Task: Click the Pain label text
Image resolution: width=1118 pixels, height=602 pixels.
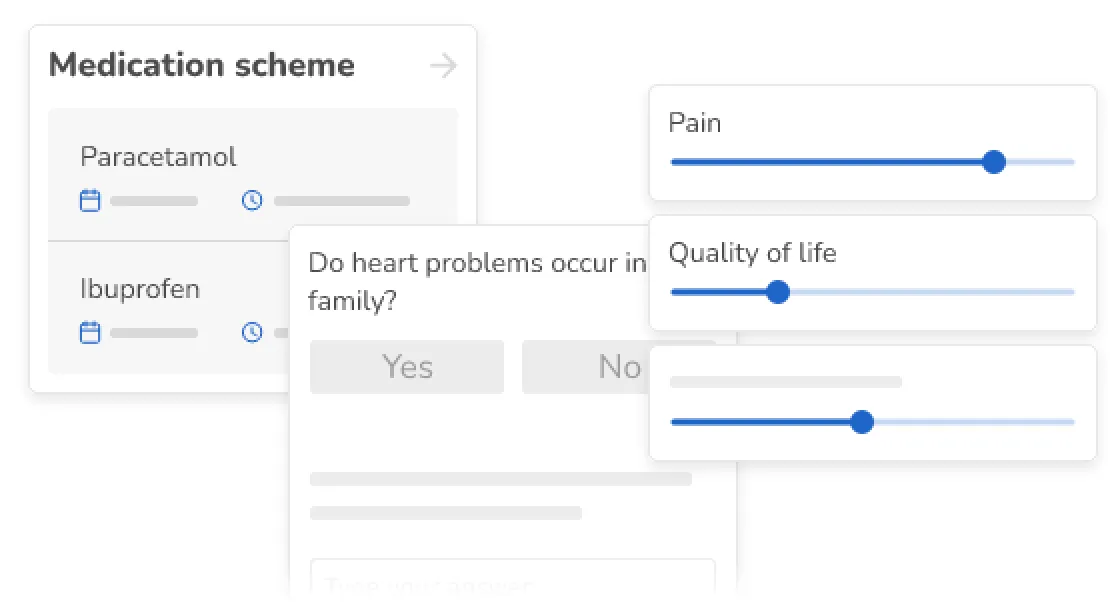Action: click(694, 123)
